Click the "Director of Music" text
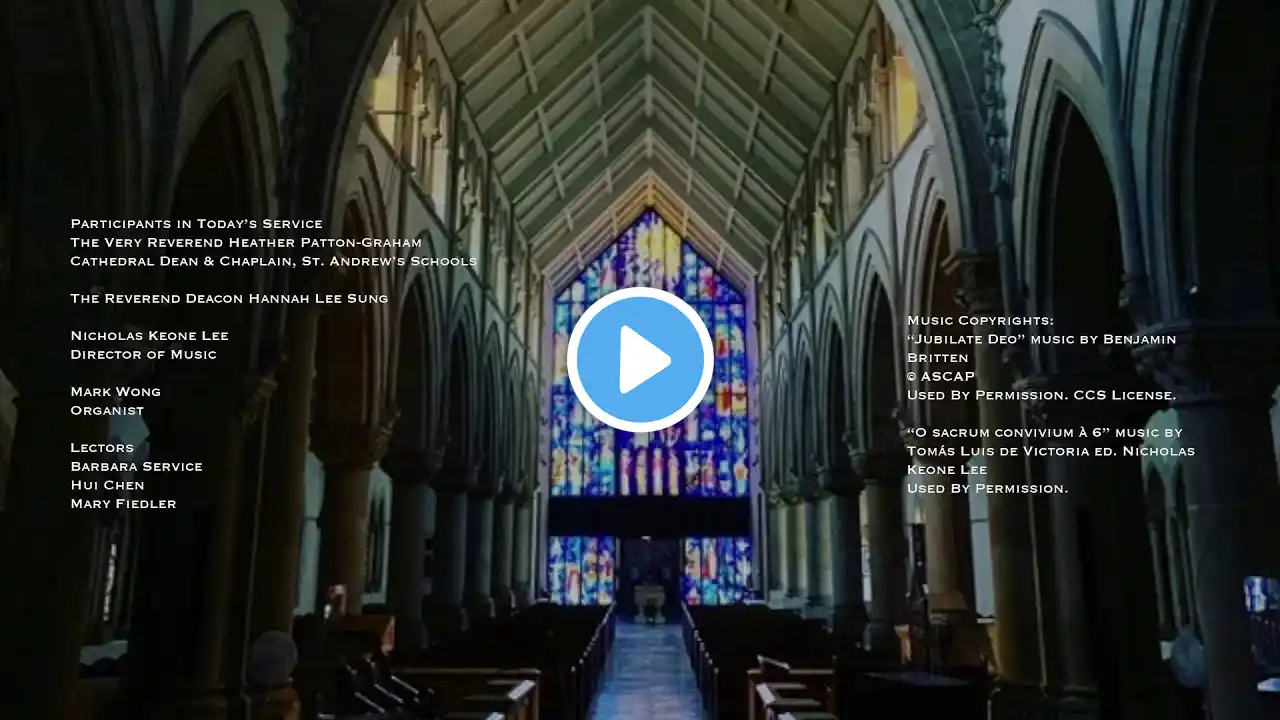This screenshot has width=1280, height=720. tap(143, 354)
